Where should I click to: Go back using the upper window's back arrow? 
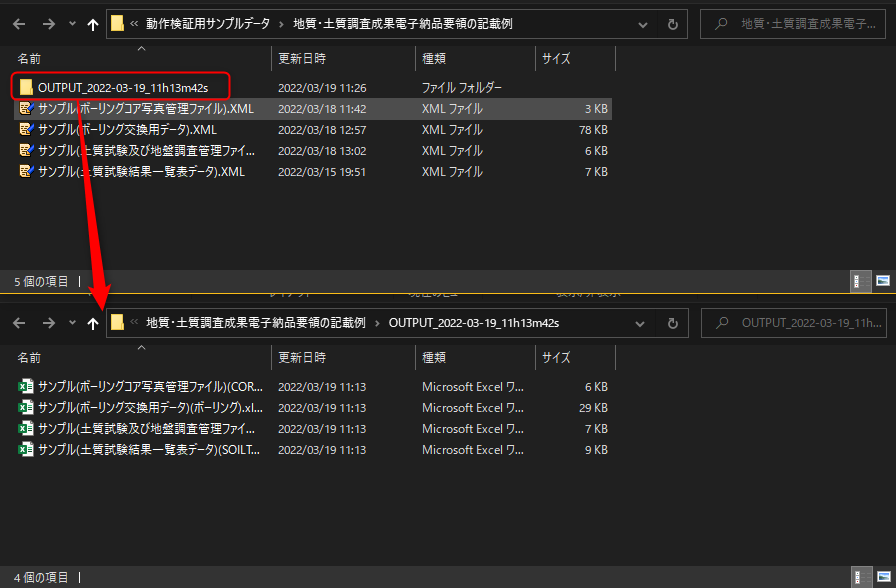pyautogui.click(x=19, y=24)
